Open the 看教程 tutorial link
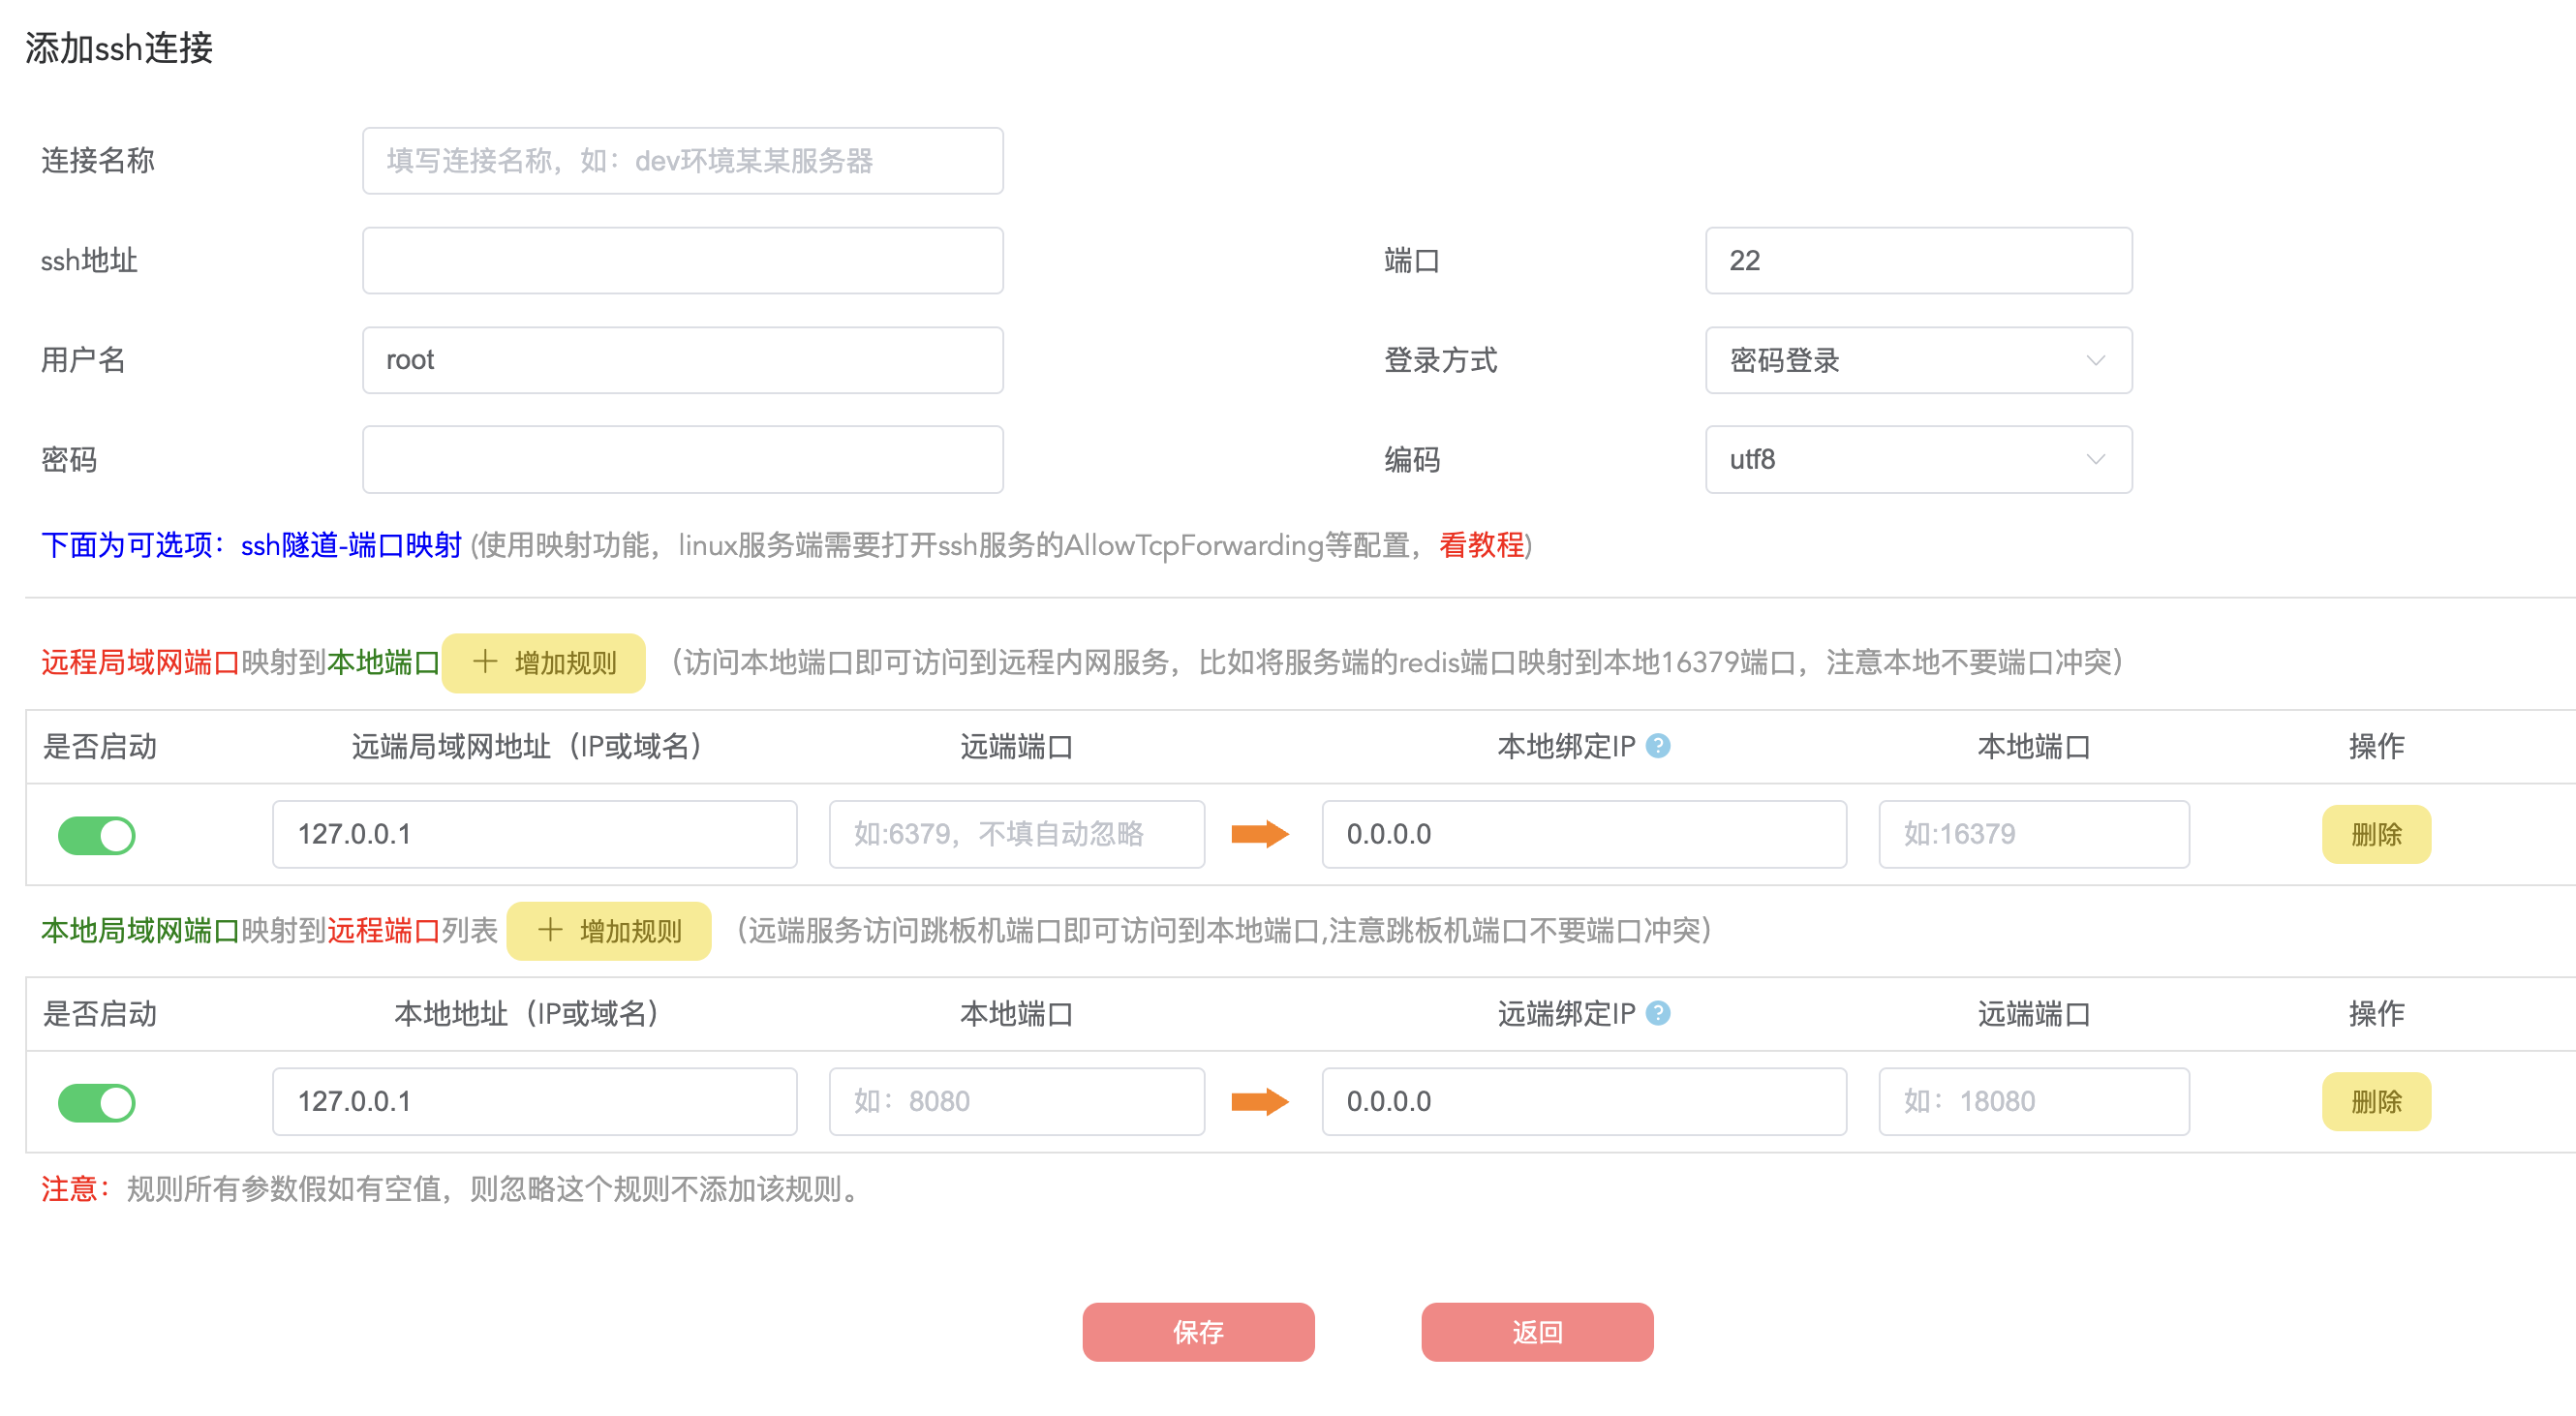Viewport: 2576px width, 1416px height. [1481, 545]
